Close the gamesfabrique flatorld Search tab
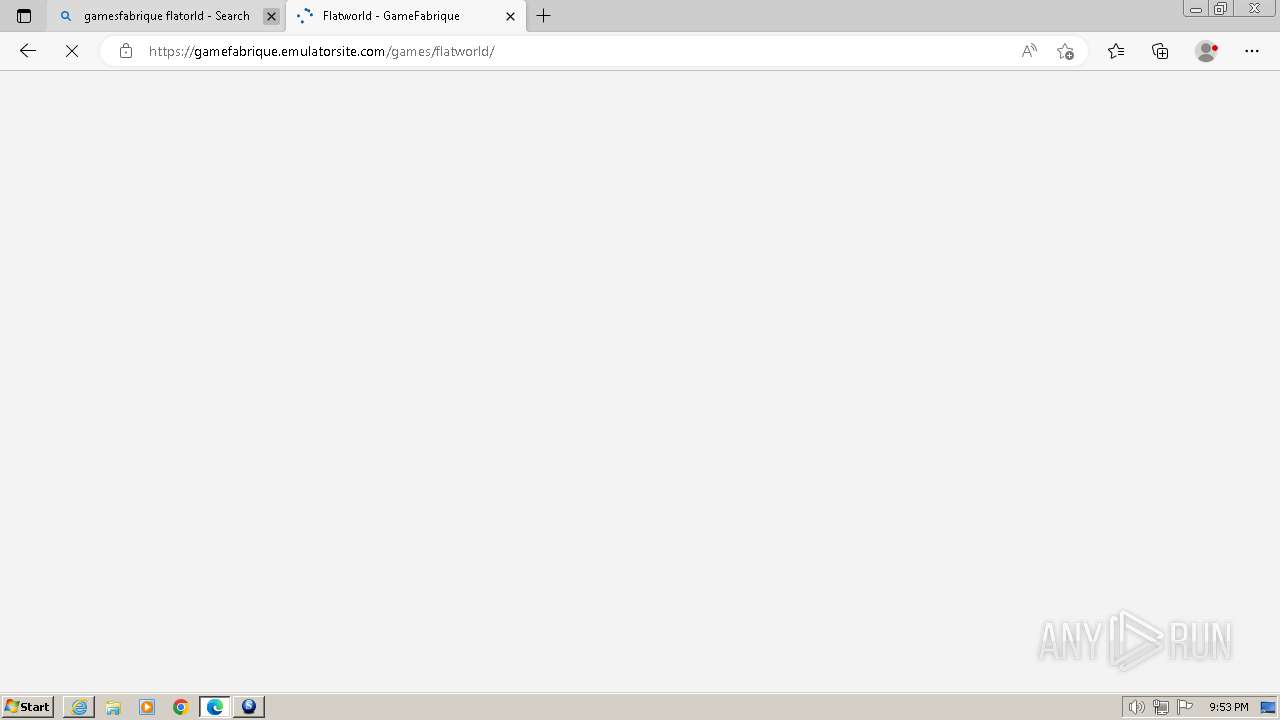This screenshot has height=720, width=1280. [271, 16]
